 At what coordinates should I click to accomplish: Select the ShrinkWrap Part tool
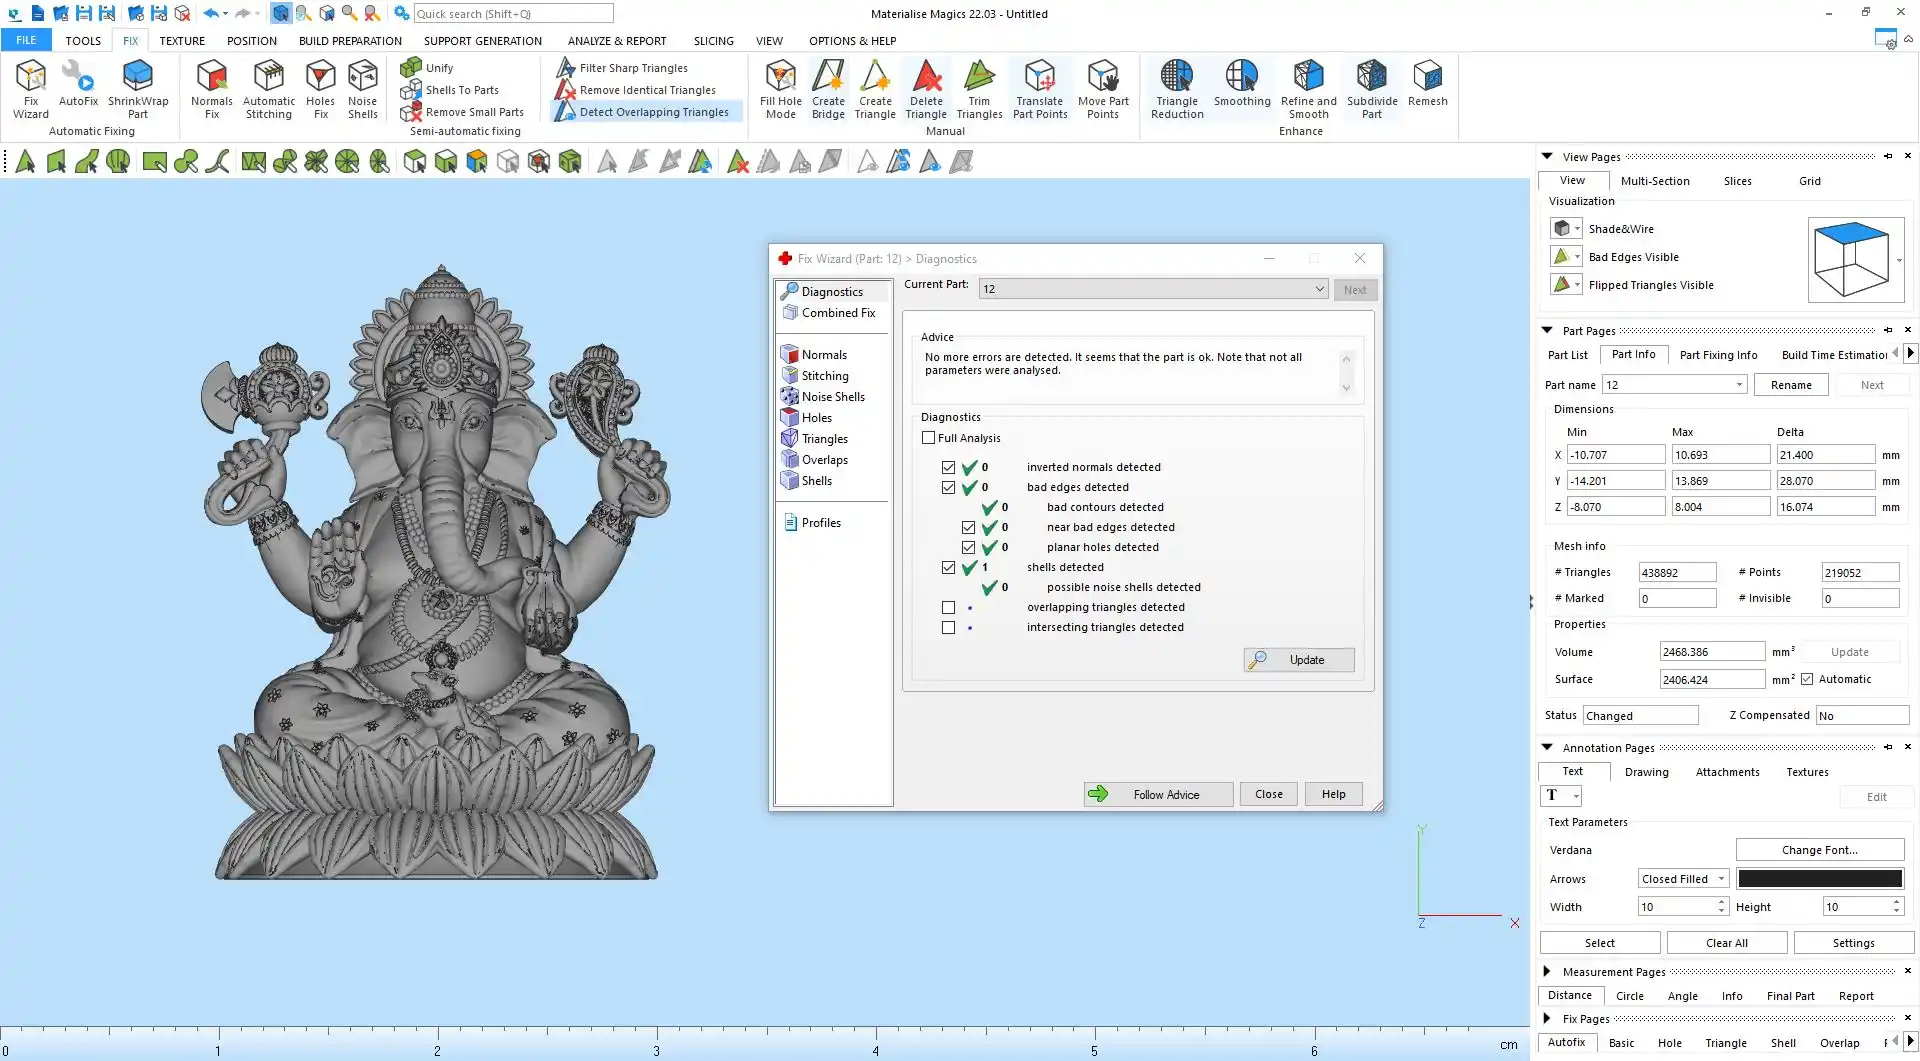(x=138, y=88)
